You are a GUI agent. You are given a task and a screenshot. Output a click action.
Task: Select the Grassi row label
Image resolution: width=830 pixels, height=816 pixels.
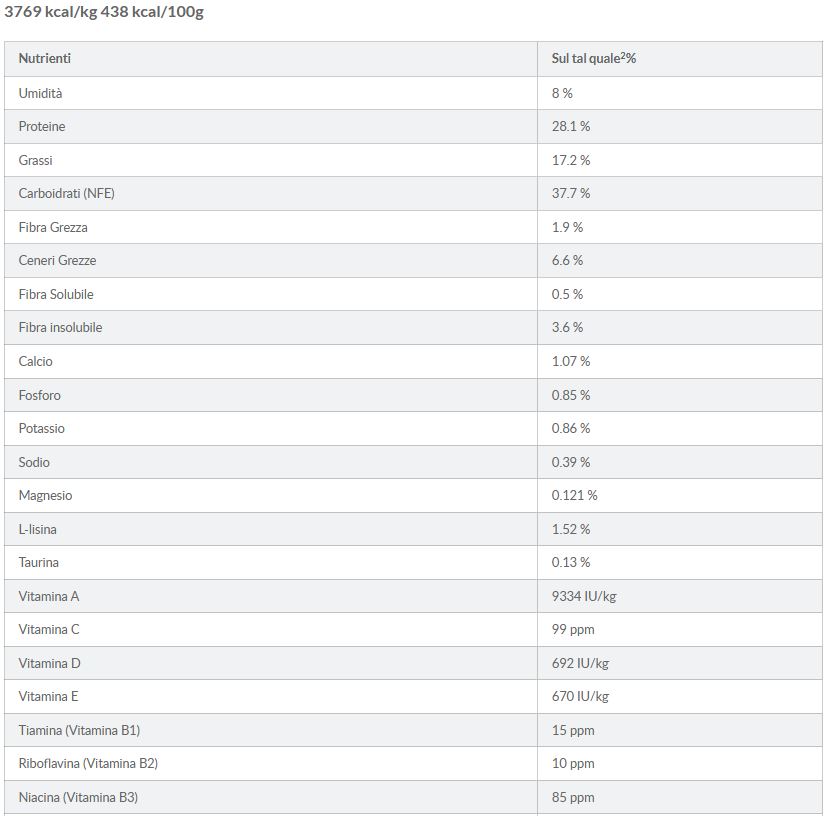36,160
